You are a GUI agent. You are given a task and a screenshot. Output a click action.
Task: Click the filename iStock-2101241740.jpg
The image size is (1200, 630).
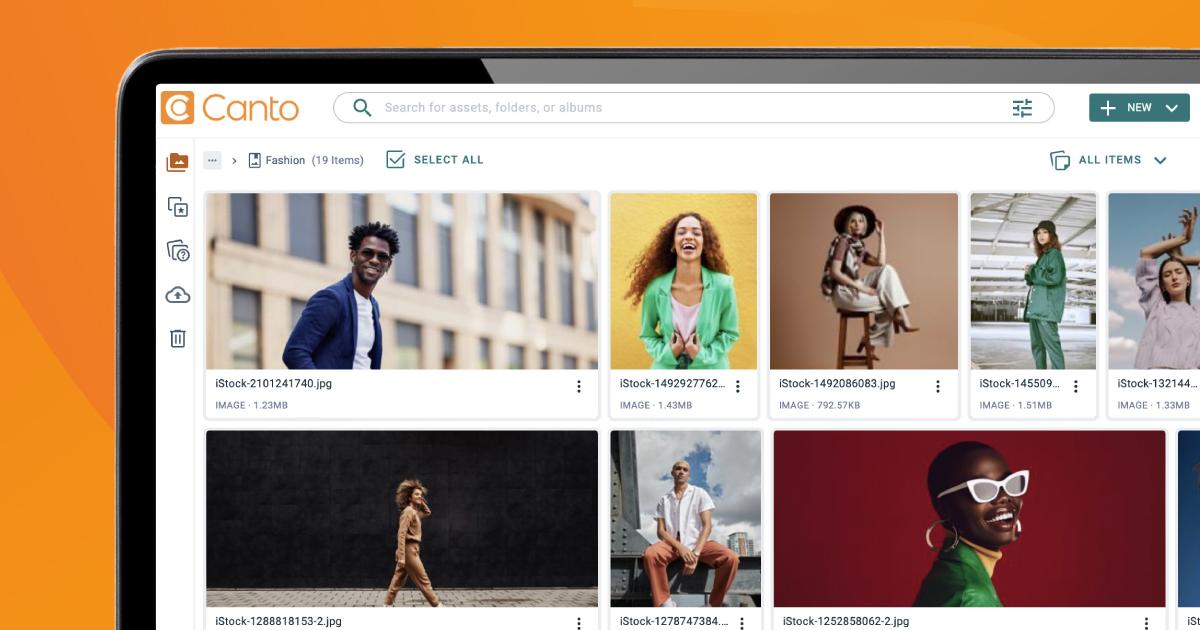(x=273, y=383)
